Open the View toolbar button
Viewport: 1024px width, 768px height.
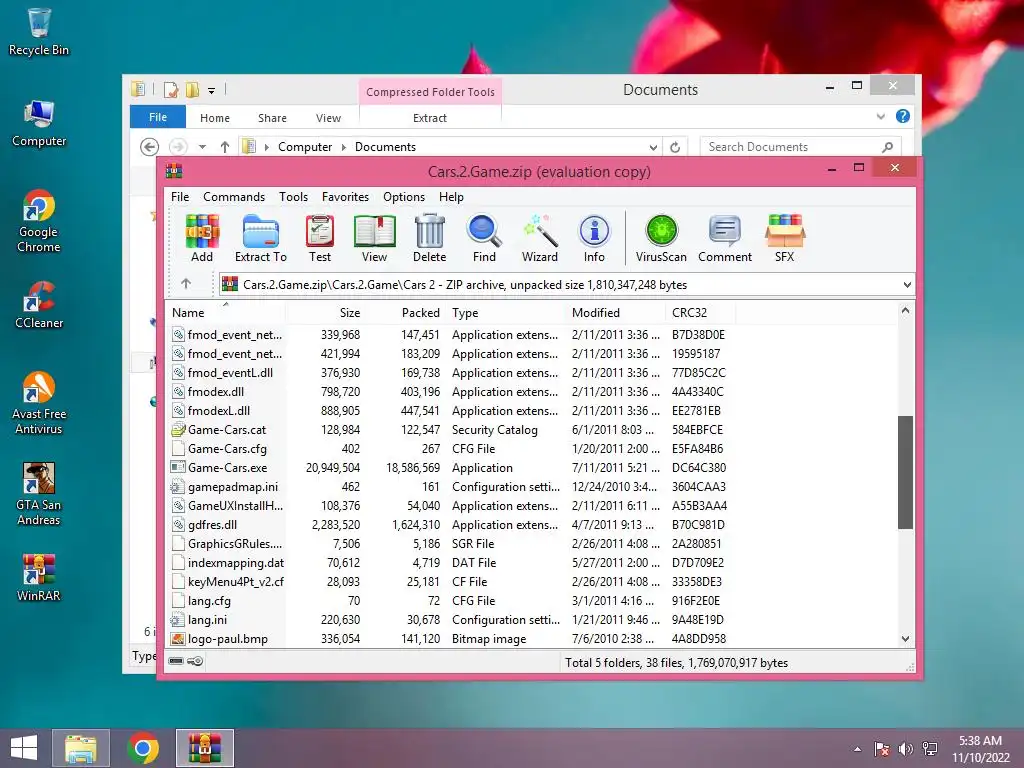pos(374,238)
